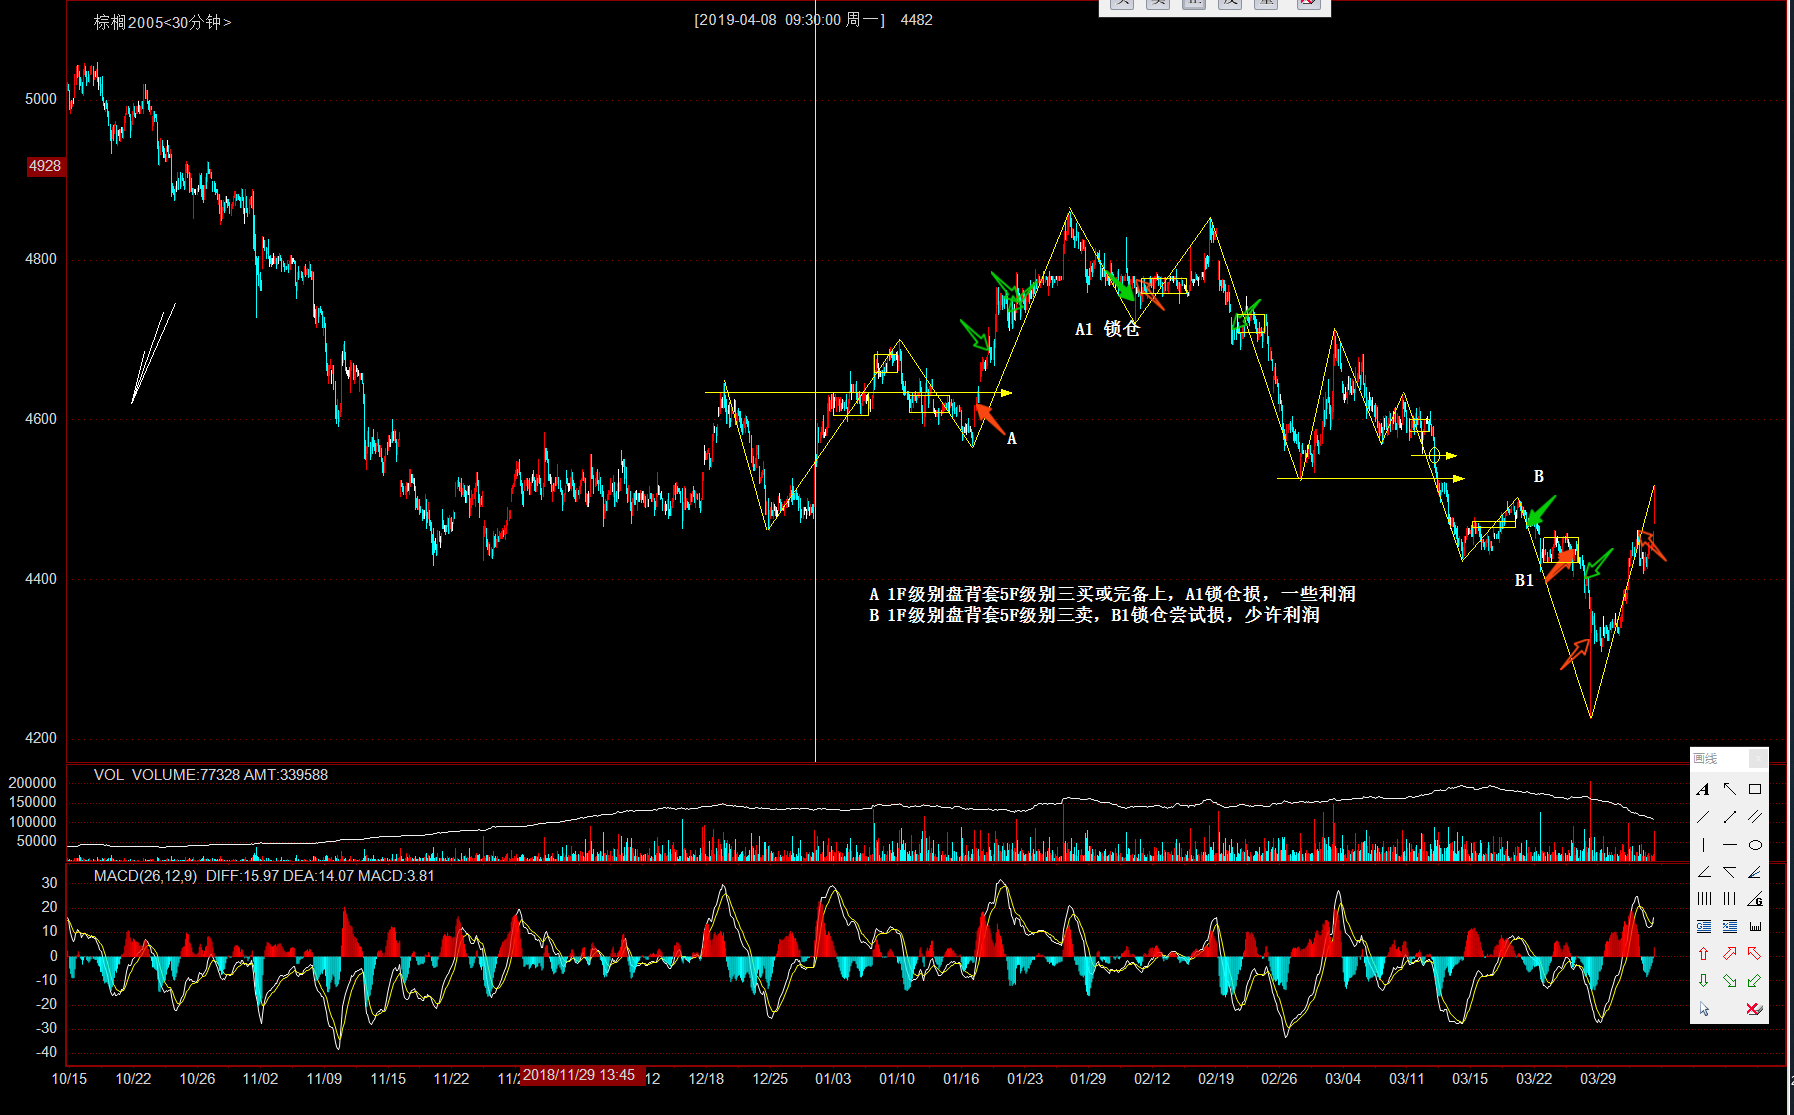Close the 画线 drawing tools palette

point(1758,759)
